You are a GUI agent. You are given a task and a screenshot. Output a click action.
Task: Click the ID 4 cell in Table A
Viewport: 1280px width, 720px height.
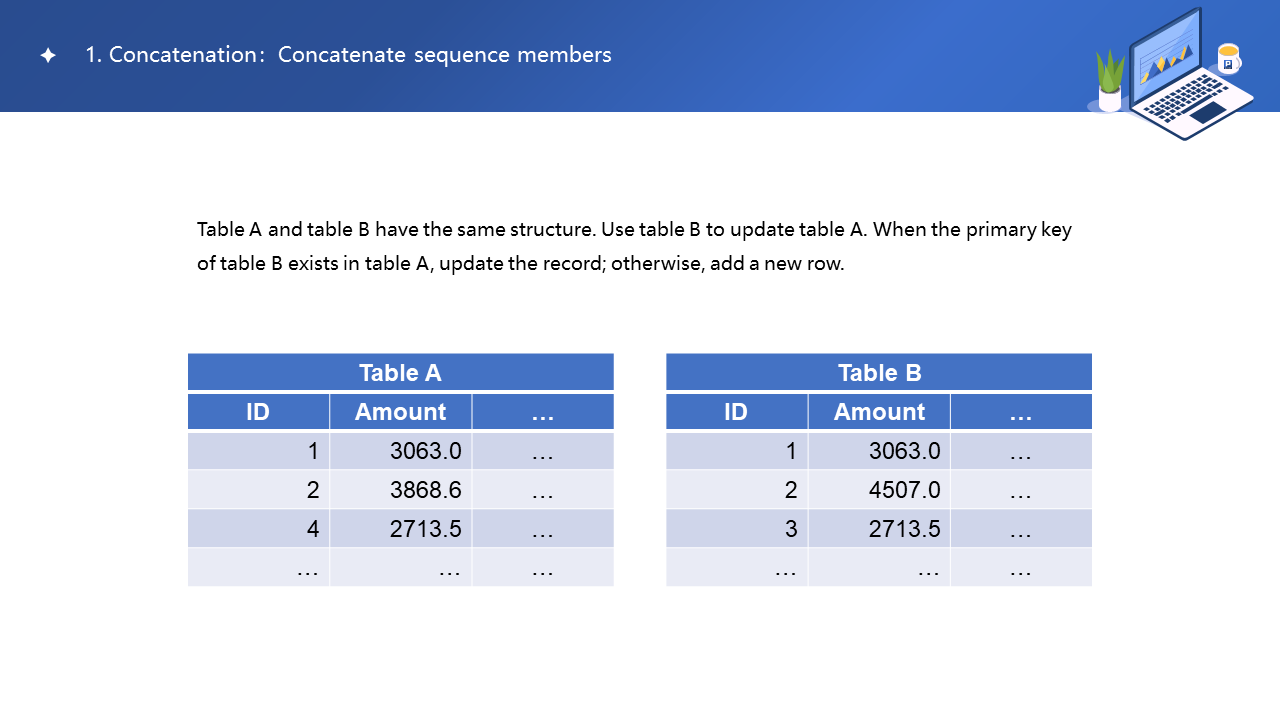[x=258, y=529]
